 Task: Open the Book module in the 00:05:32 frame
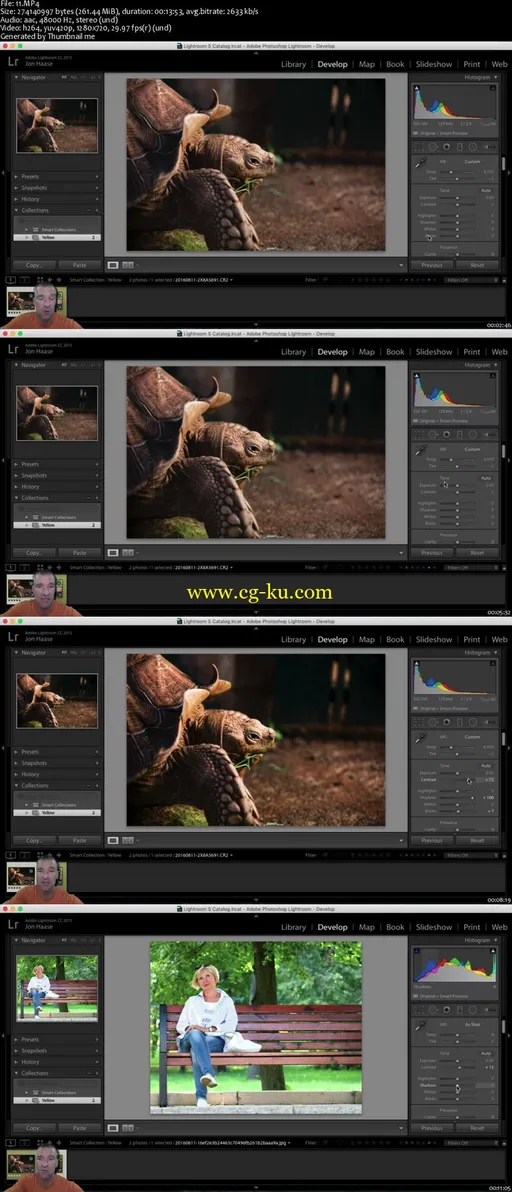[x=395, y=352]
